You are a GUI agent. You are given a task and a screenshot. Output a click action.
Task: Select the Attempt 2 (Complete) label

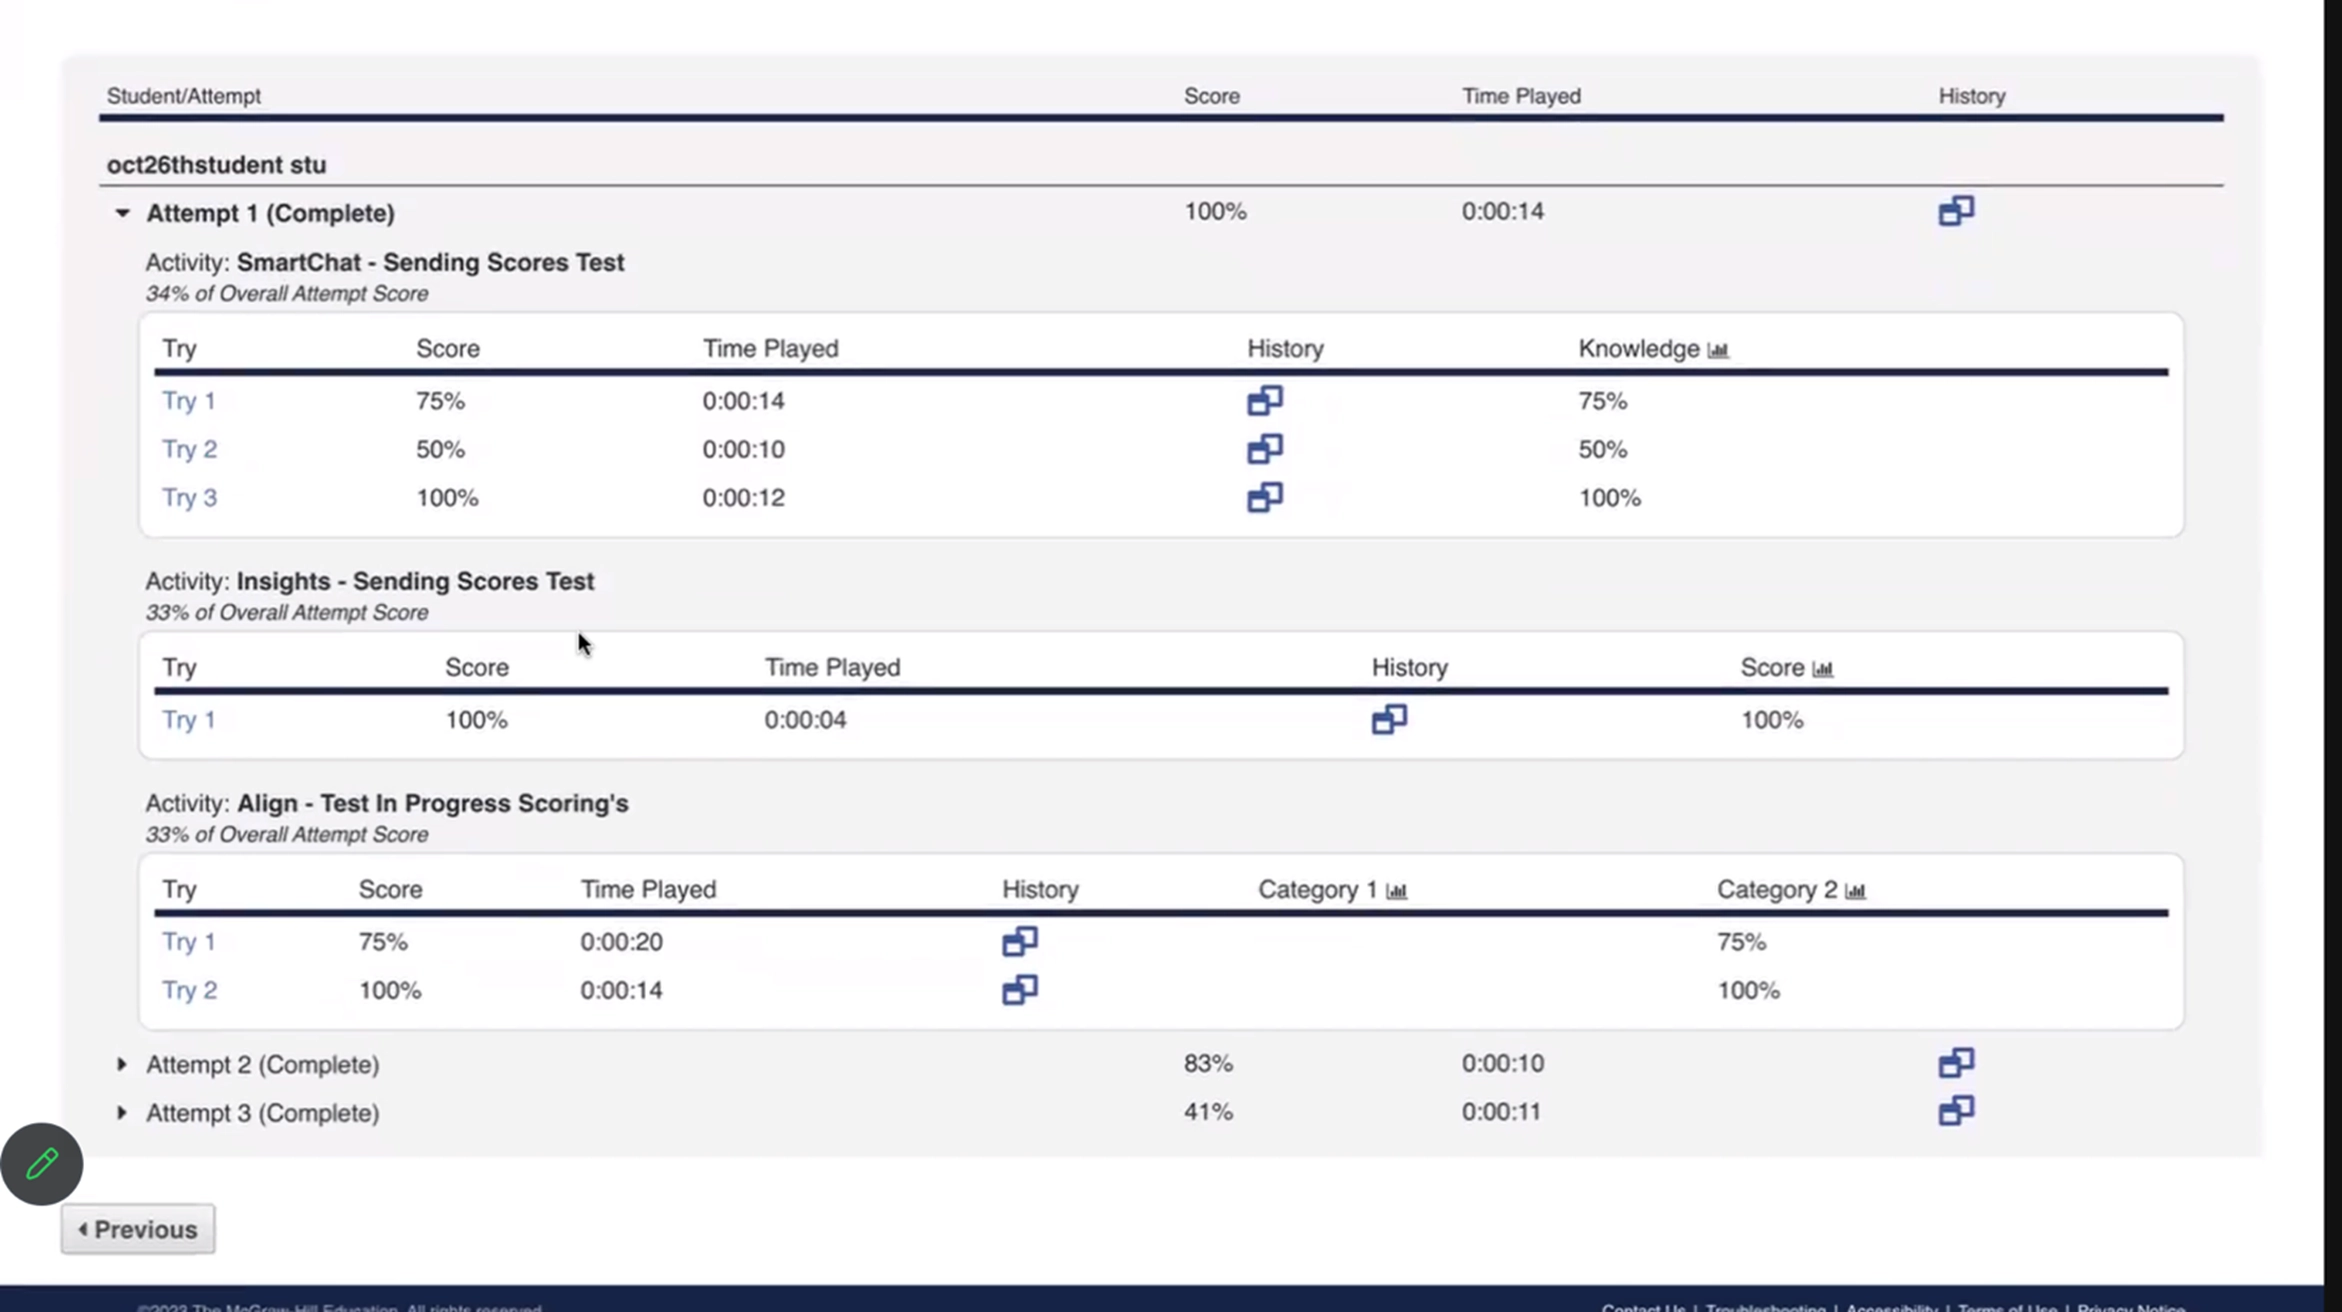coord(262,1064)
